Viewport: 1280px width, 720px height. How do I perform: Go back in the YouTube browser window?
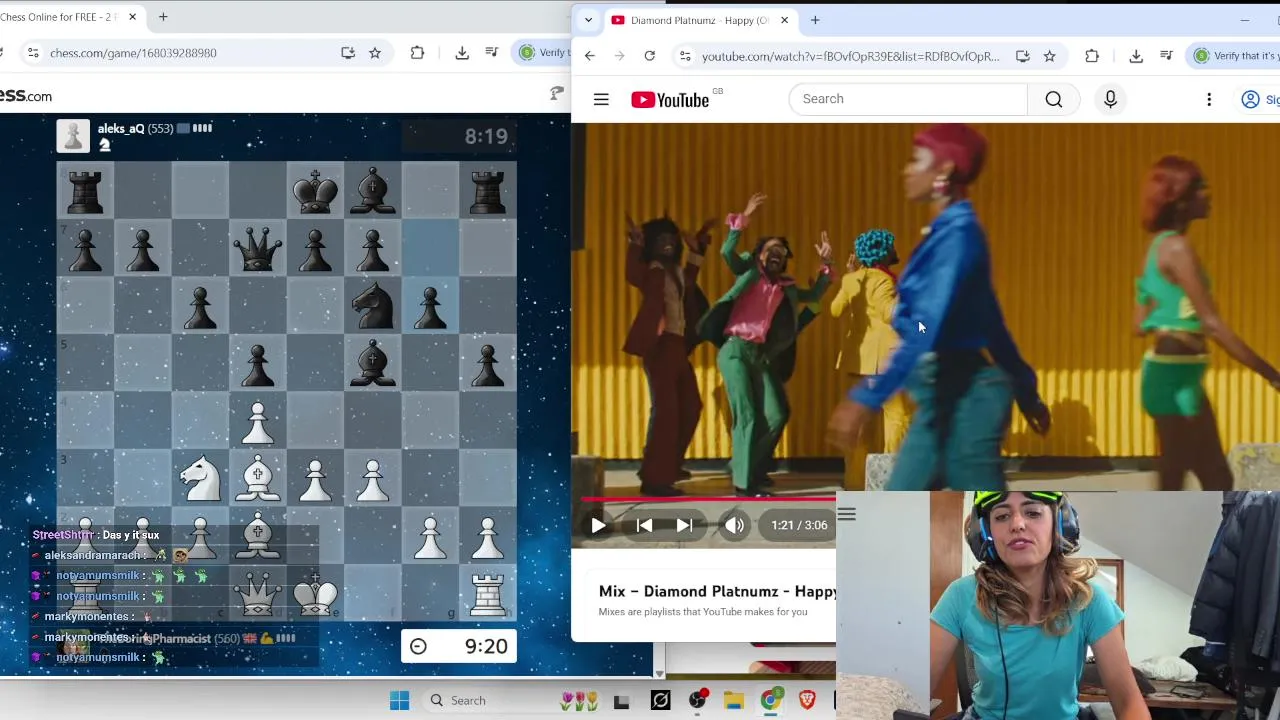click(589, 56)
